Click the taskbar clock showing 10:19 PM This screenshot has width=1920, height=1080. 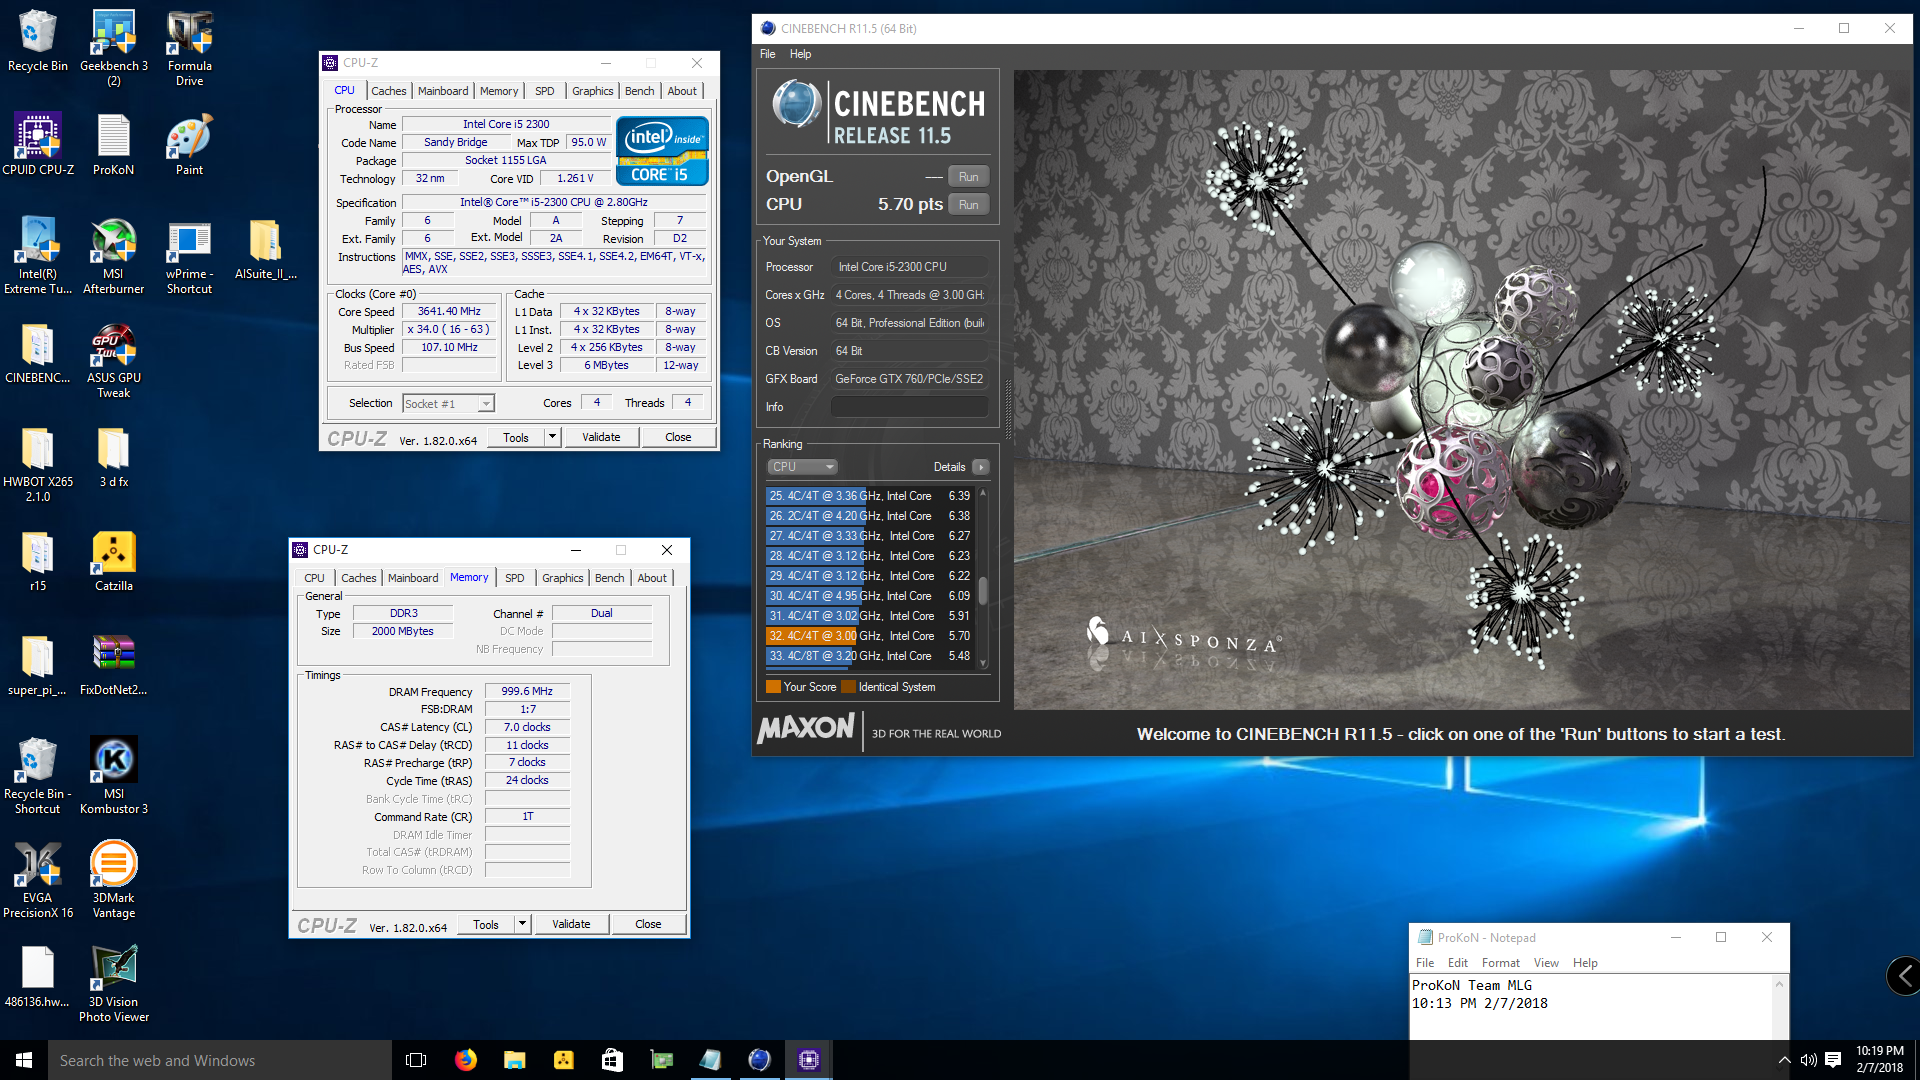click(1879, 1060)
